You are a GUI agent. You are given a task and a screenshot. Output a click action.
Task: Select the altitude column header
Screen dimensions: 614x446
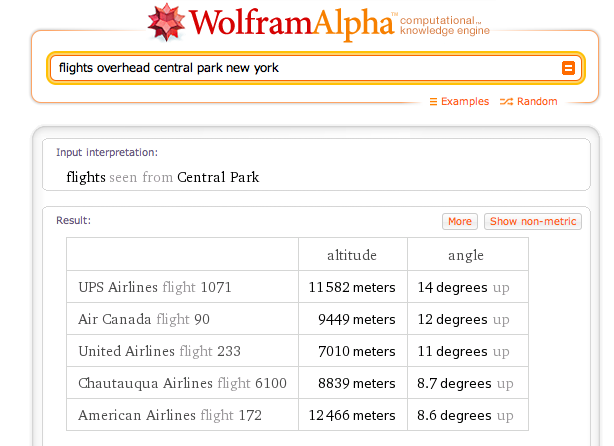352,254
